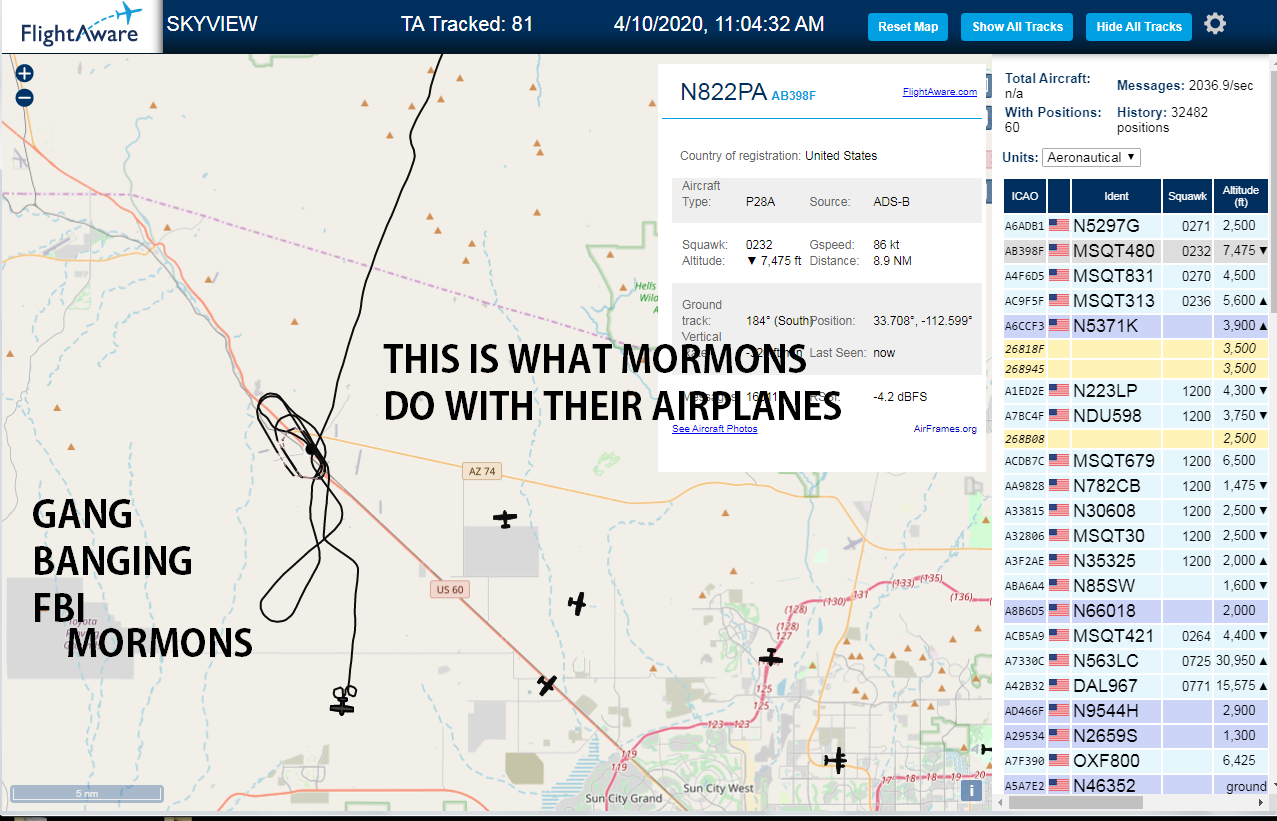Select the MSQT313 aircraft row
Screen dimensions: 1277x821
pos(1135,301)
